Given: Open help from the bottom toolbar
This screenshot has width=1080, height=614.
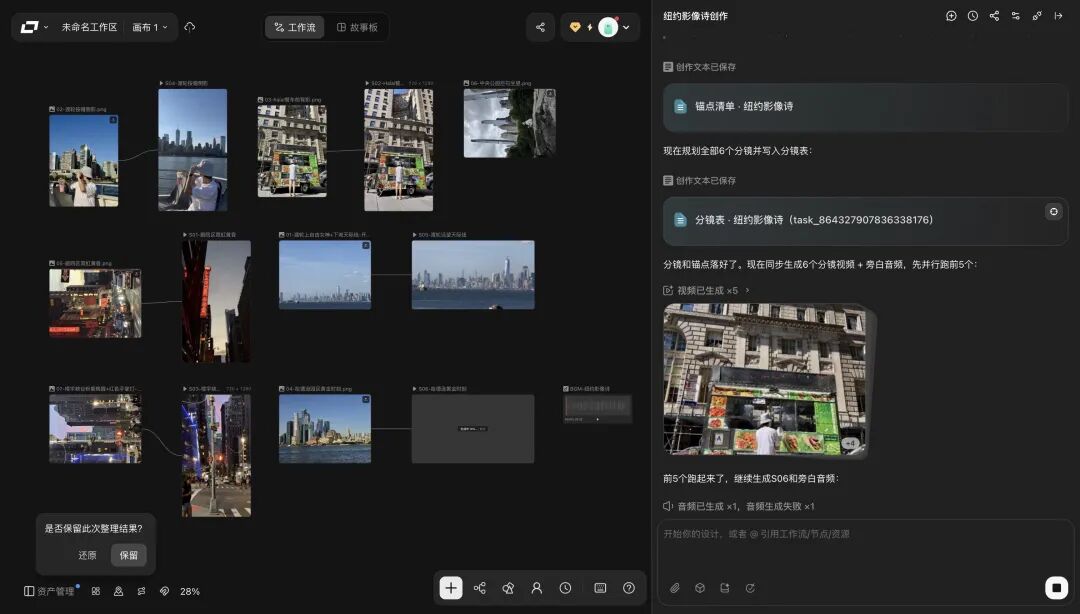Looking at the screenshot, I should pos(629,588).
